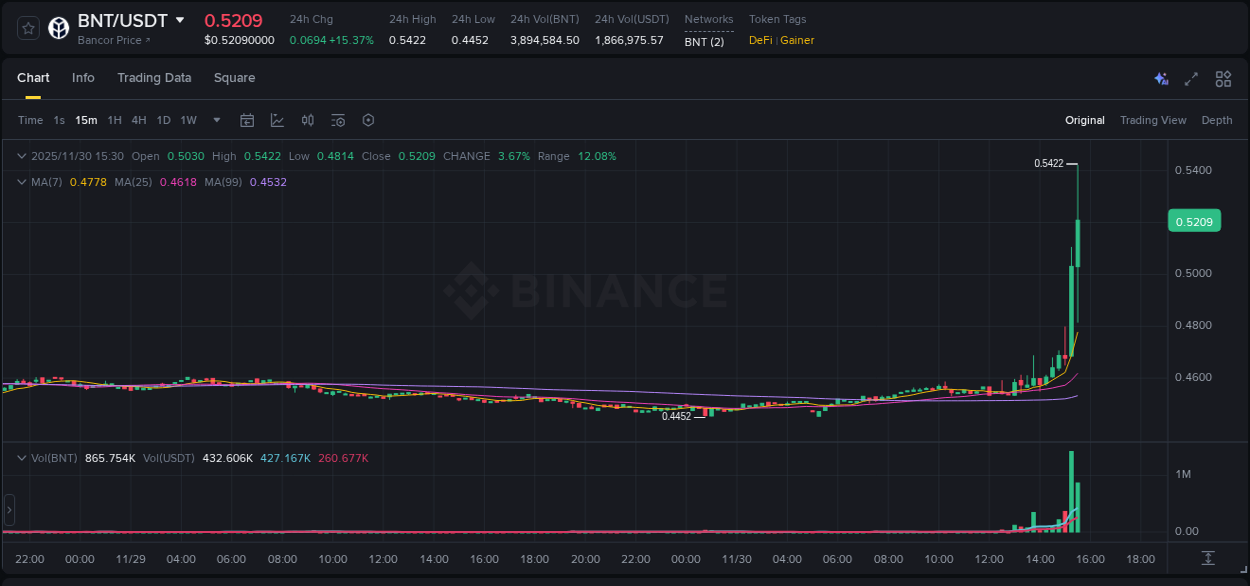Click the green 0.5209 price label
This screenshot has height=586, width=1250.
point(1195,220)
